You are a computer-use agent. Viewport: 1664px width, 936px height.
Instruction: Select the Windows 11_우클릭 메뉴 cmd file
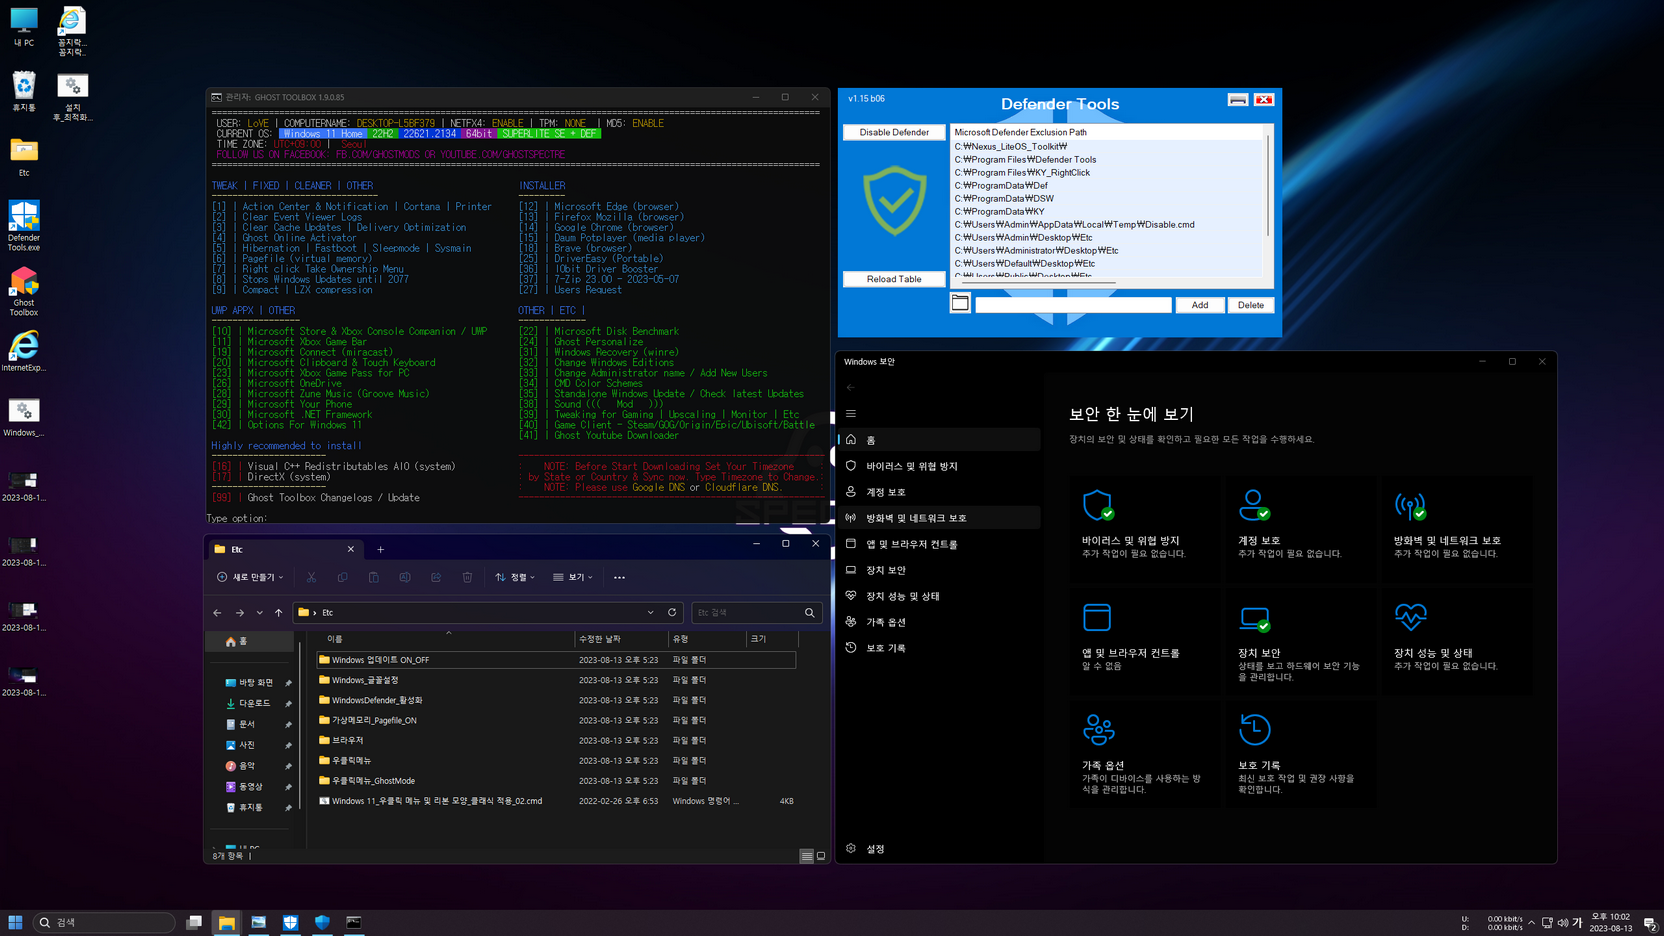[x=556, y=801]
